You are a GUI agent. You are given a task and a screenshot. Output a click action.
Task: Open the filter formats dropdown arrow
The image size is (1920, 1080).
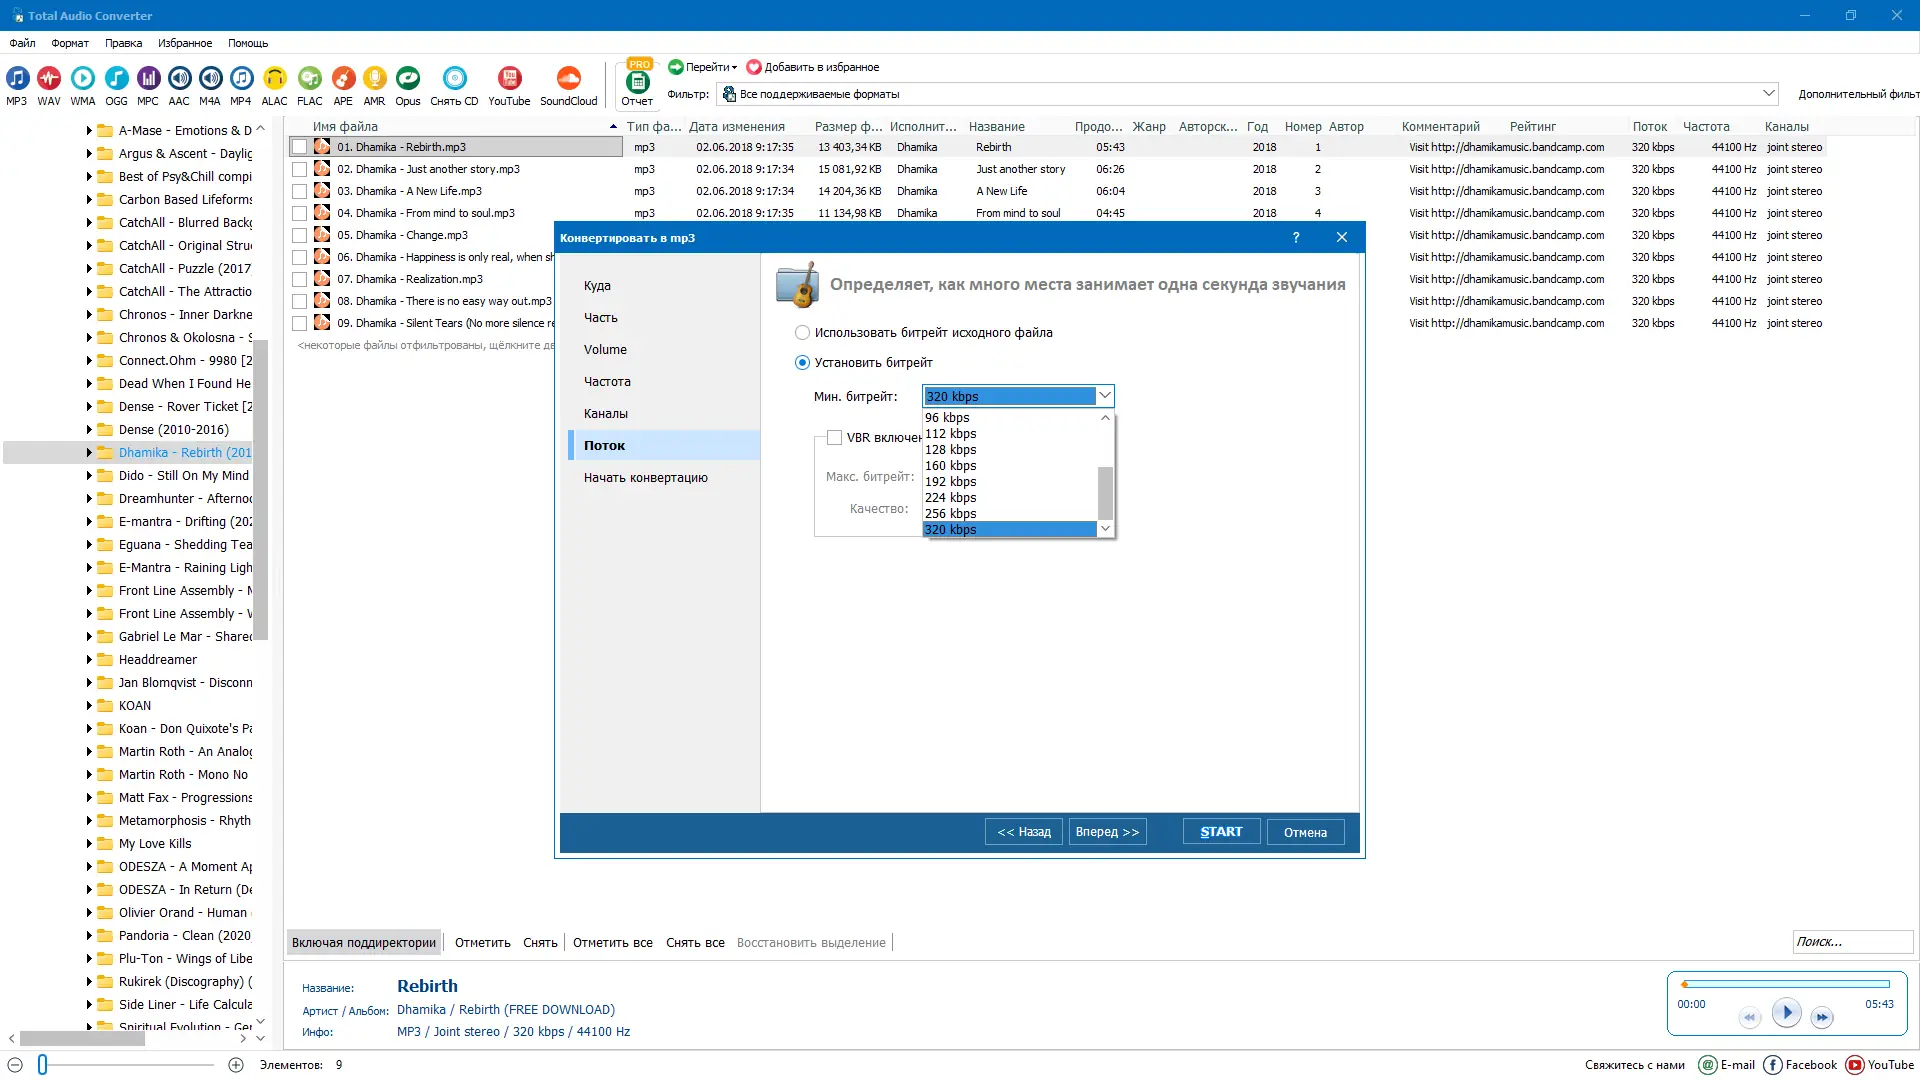tap(1768, 94)
